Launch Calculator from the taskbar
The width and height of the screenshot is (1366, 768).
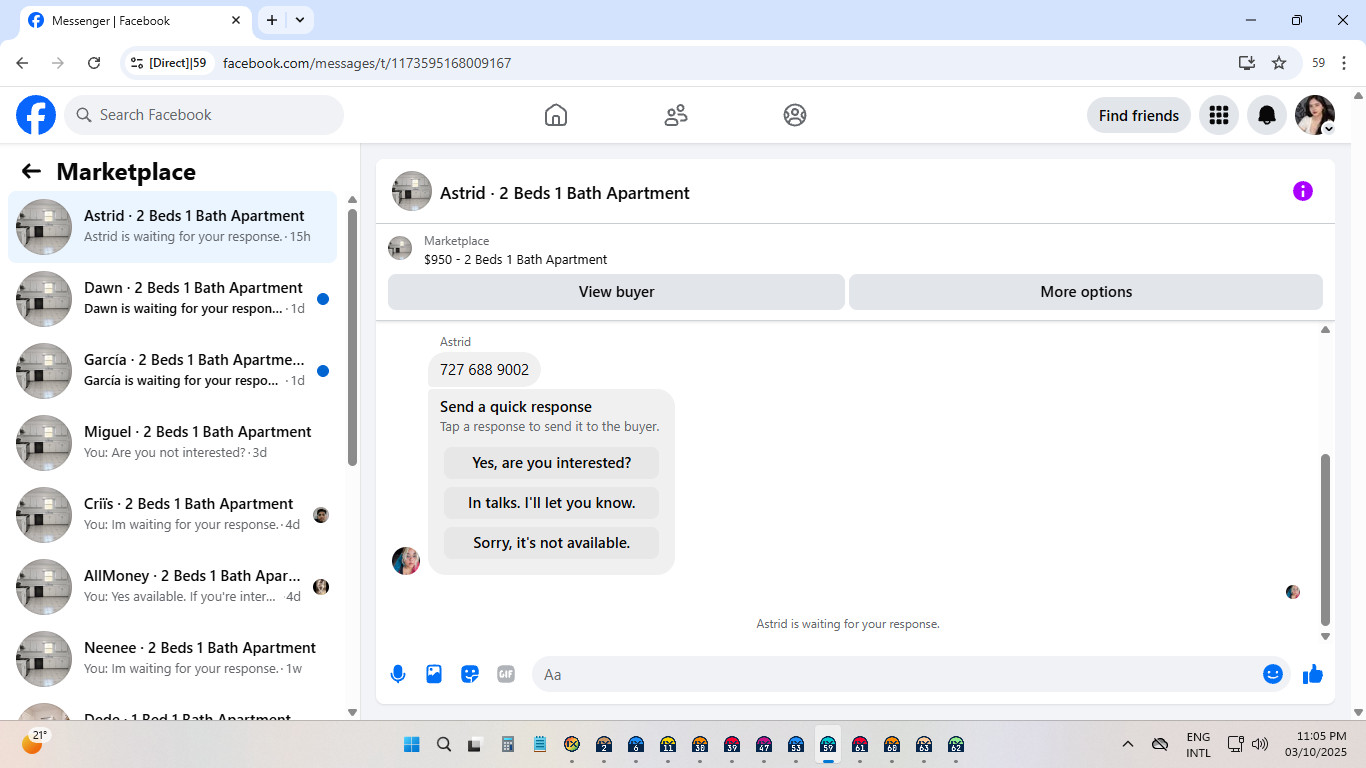508,745
